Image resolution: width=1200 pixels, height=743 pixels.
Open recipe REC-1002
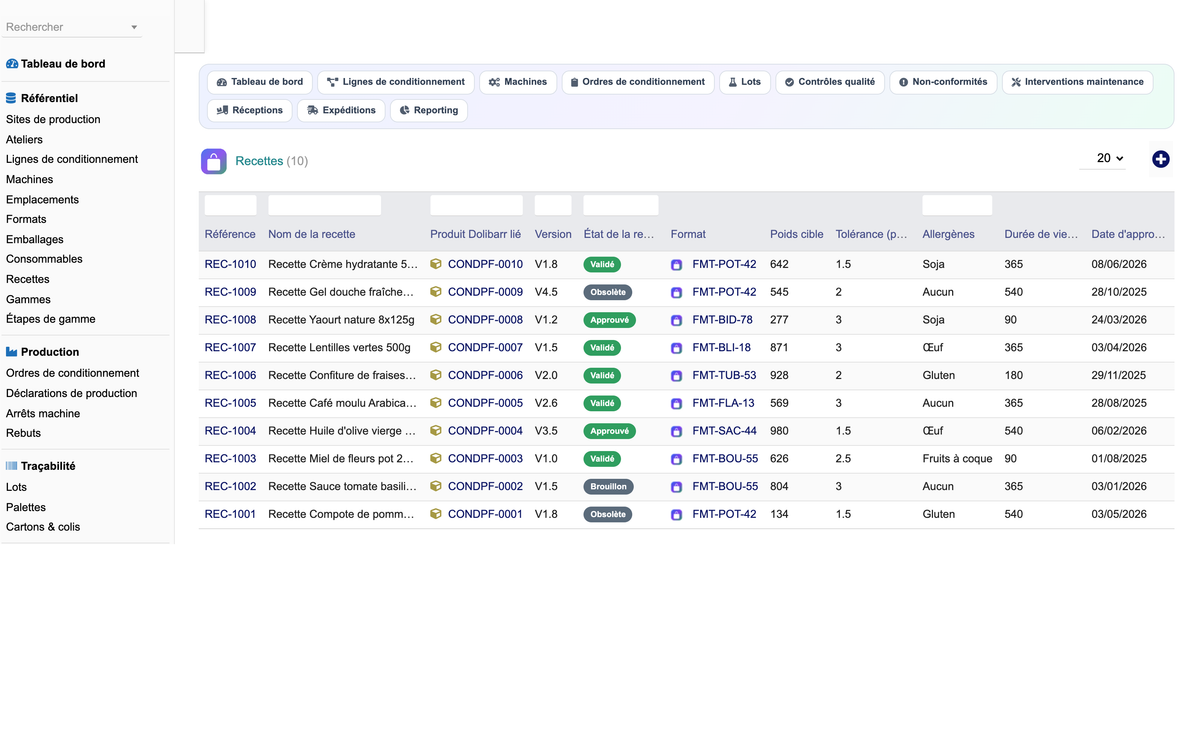coord(230,487)
